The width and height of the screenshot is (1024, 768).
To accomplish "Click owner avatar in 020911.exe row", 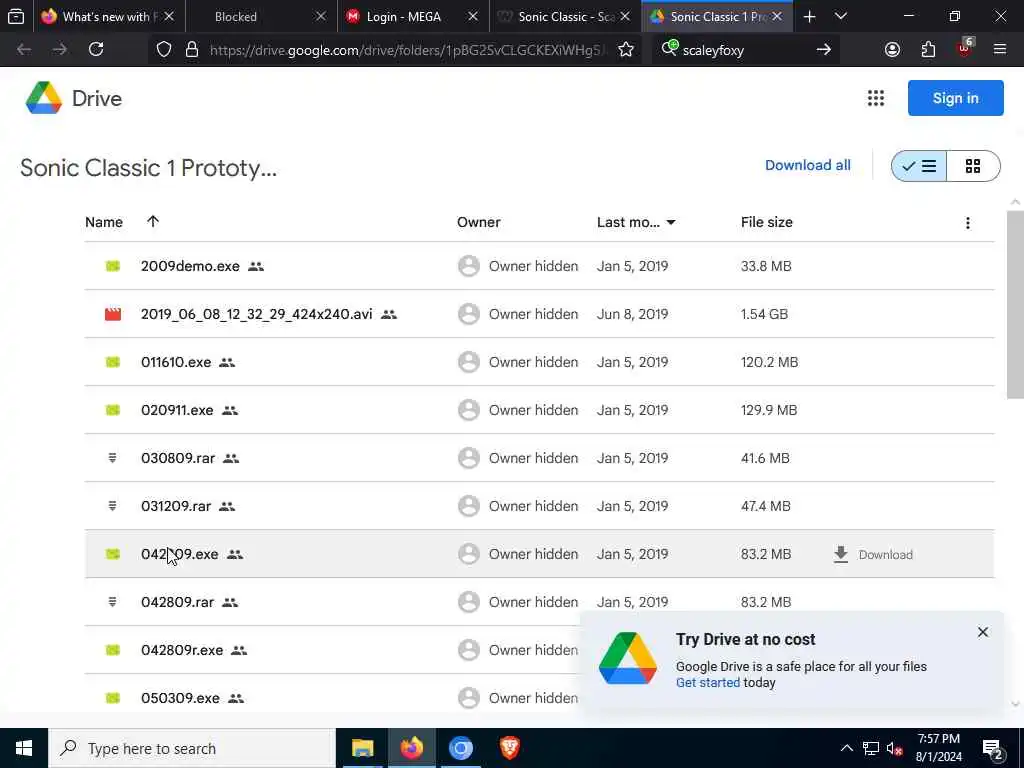I will coord(469,410).
